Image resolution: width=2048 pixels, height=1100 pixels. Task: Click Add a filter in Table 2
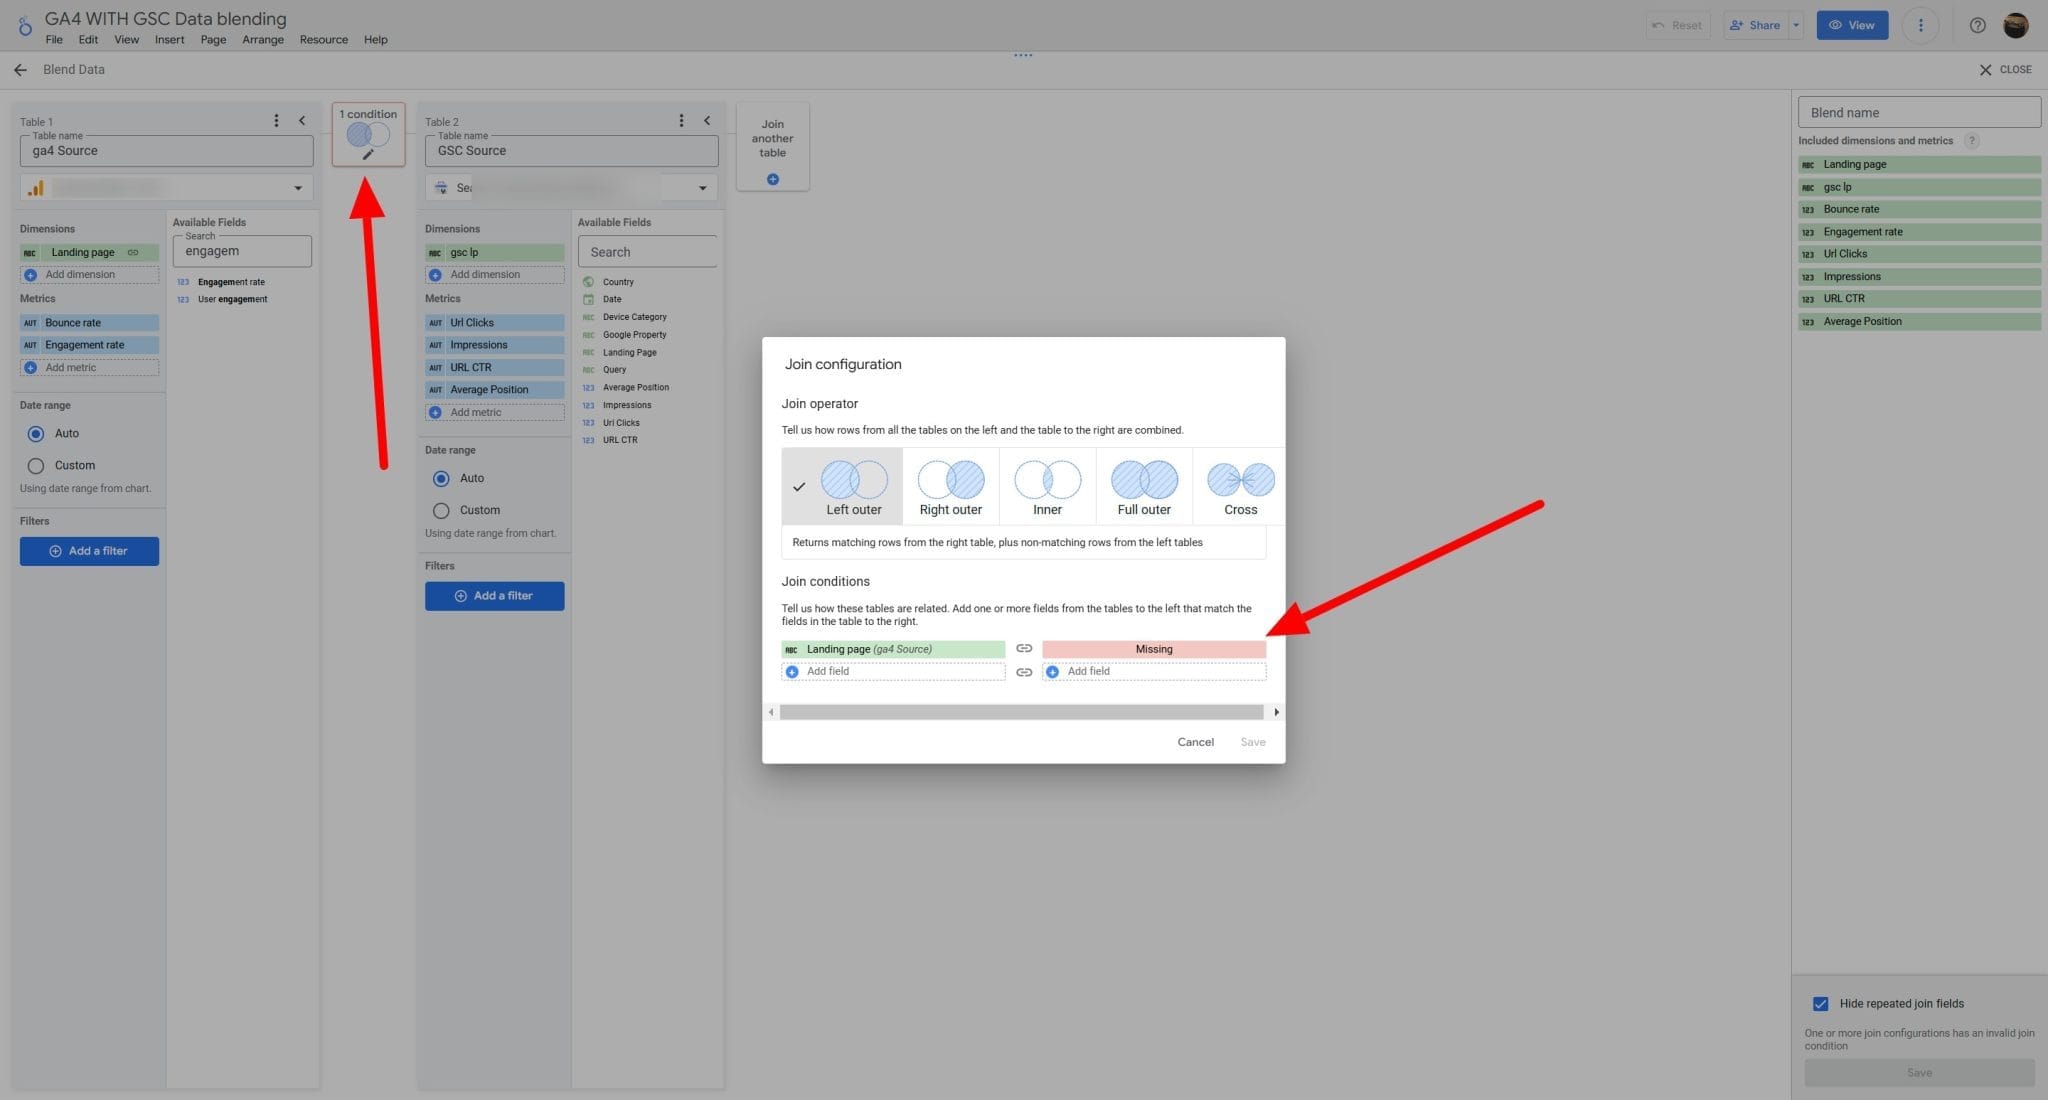(x=494, y=595)
